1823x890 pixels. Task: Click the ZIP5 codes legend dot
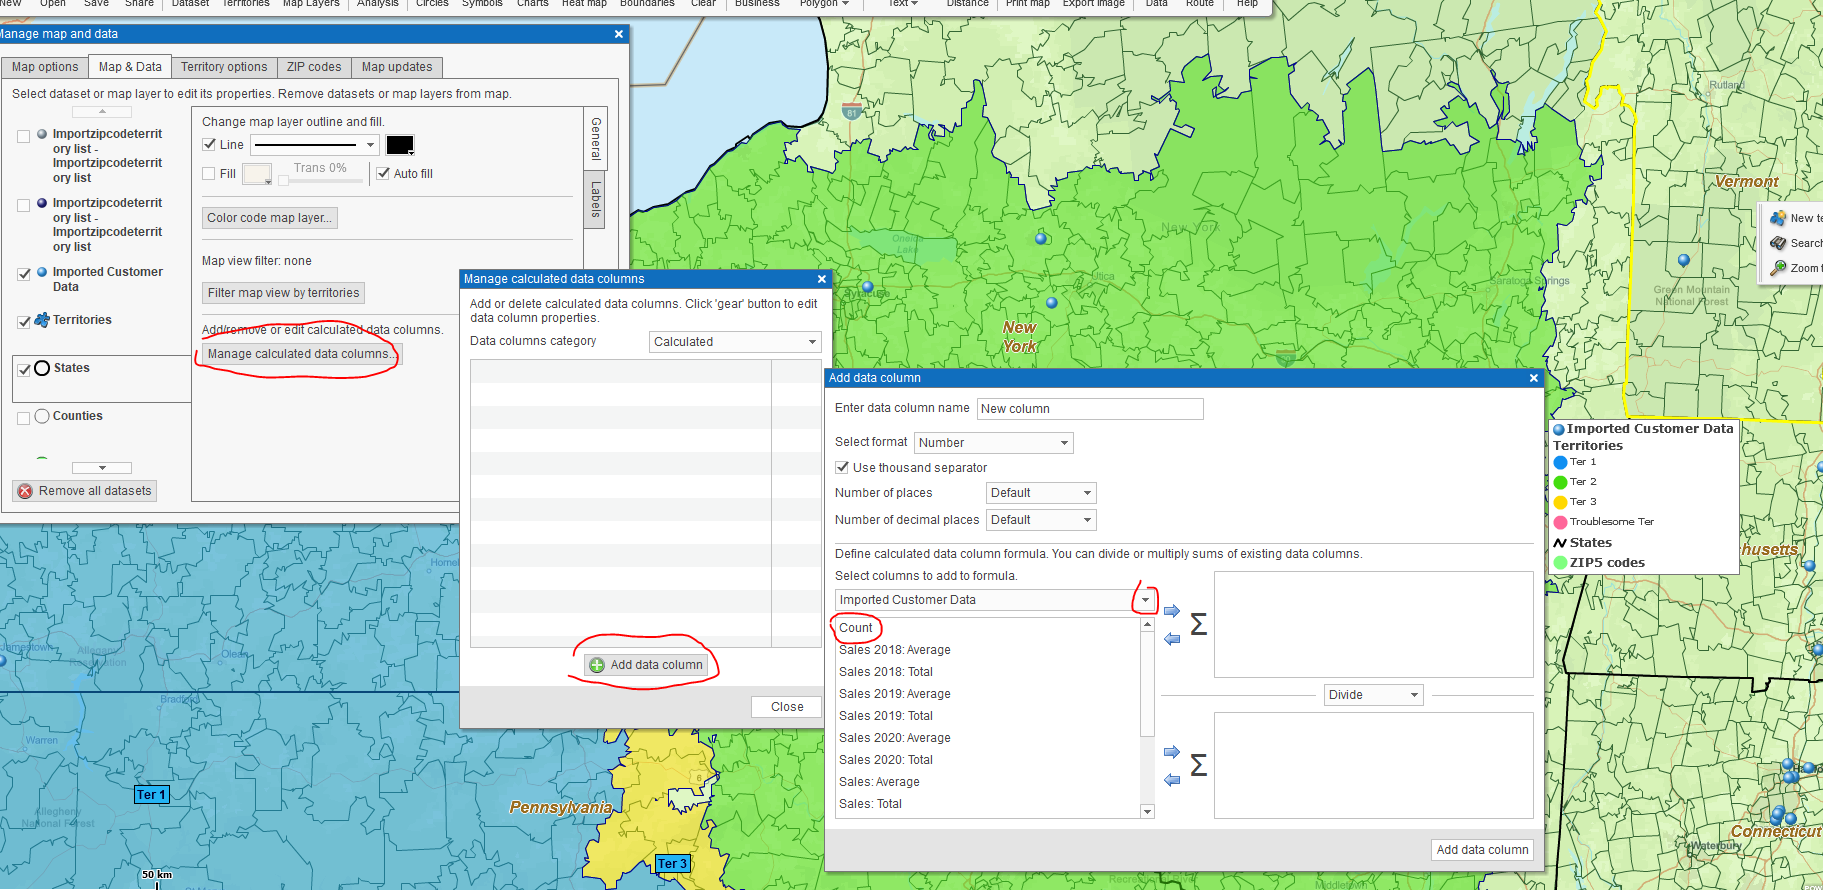(x=1560, y=563)
